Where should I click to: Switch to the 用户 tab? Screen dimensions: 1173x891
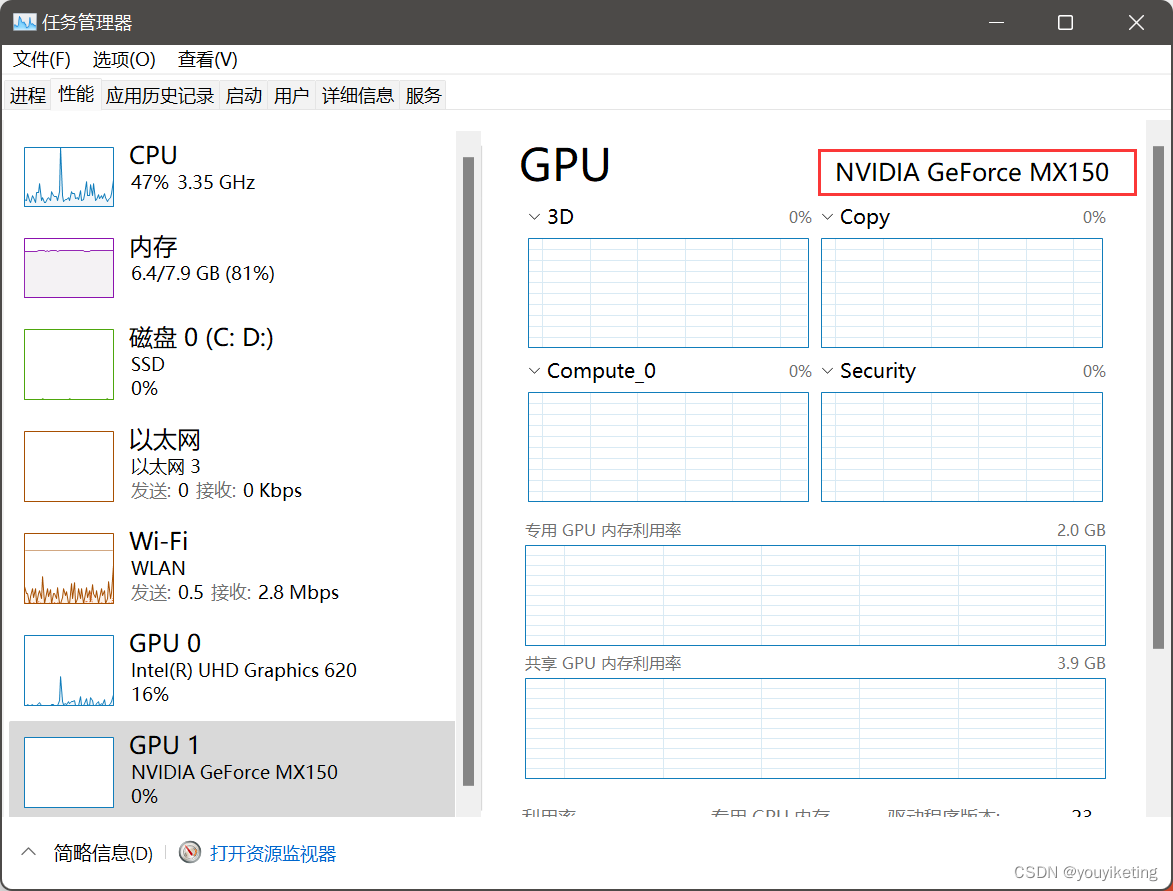(292, 95)
